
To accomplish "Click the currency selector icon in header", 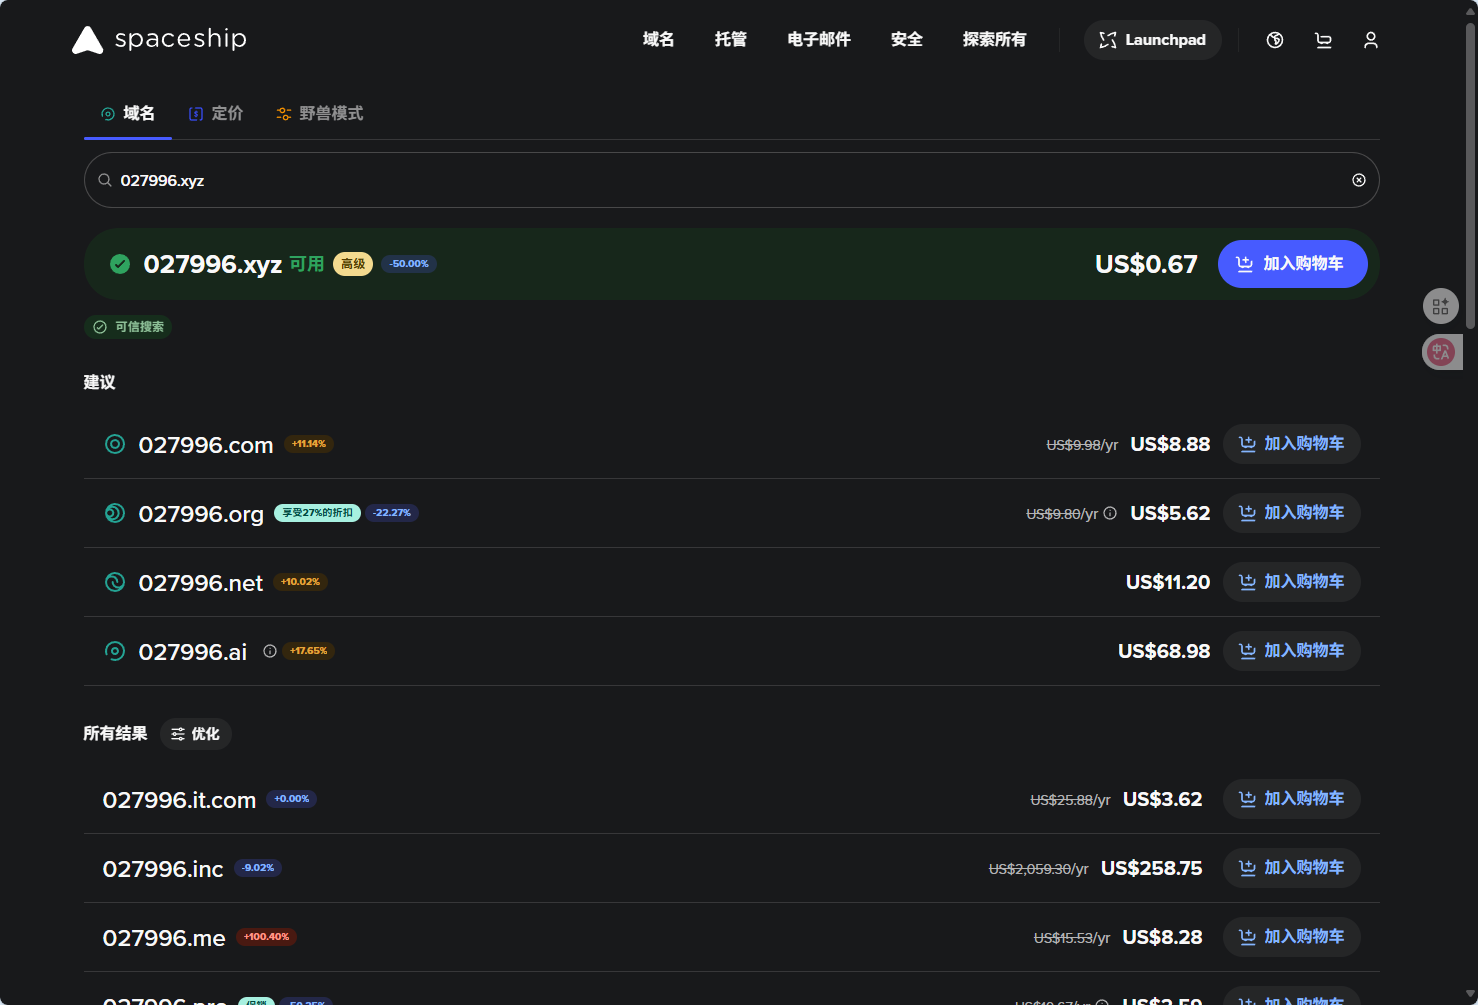I will pos(1275,40).
